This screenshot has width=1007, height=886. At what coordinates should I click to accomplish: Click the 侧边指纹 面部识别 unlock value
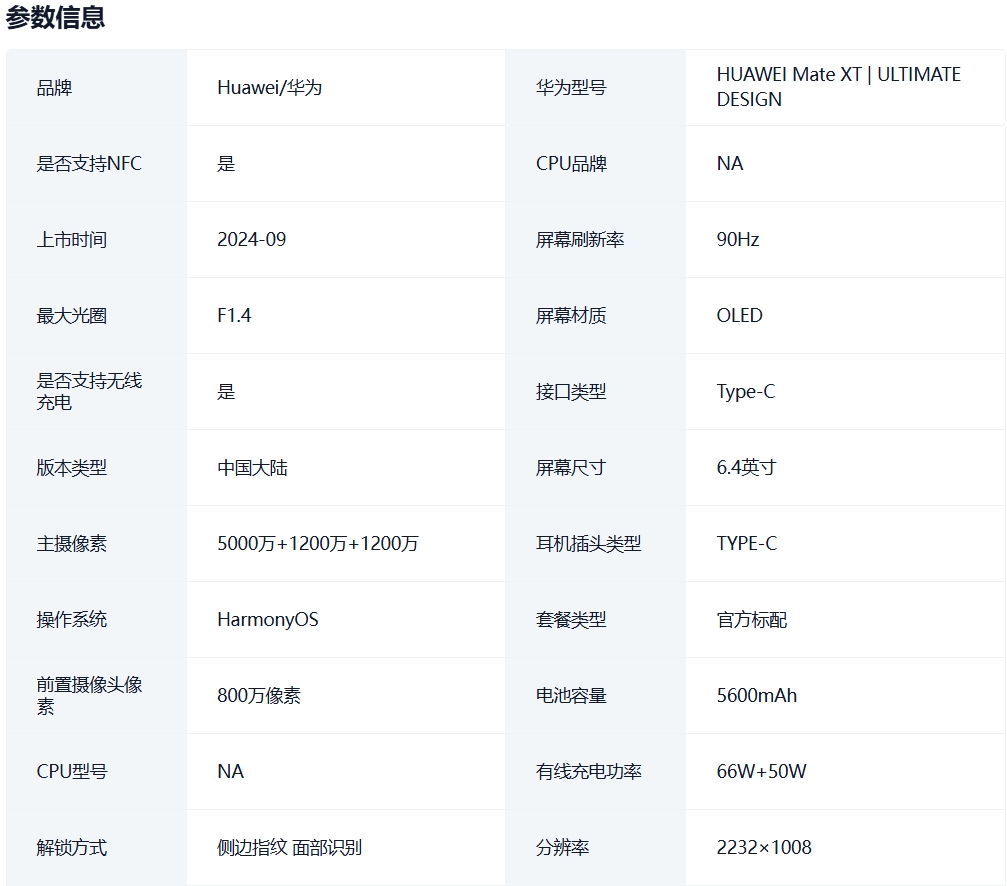[290, 847]
